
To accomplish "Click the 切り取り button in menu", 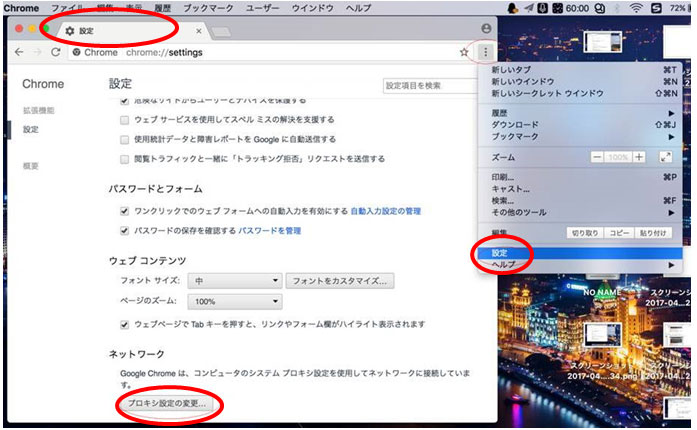I will (585, 233).
